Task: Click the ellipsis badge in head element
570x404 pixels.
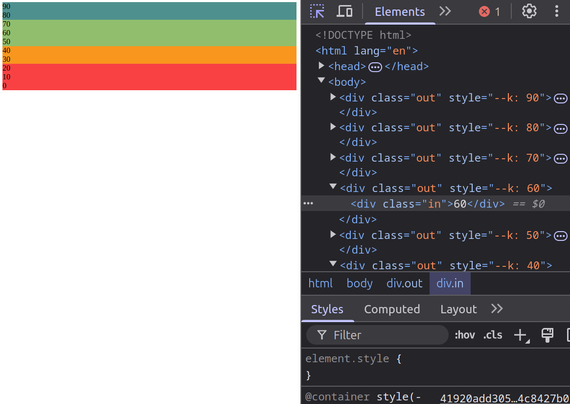Action: tap(375, 67)
